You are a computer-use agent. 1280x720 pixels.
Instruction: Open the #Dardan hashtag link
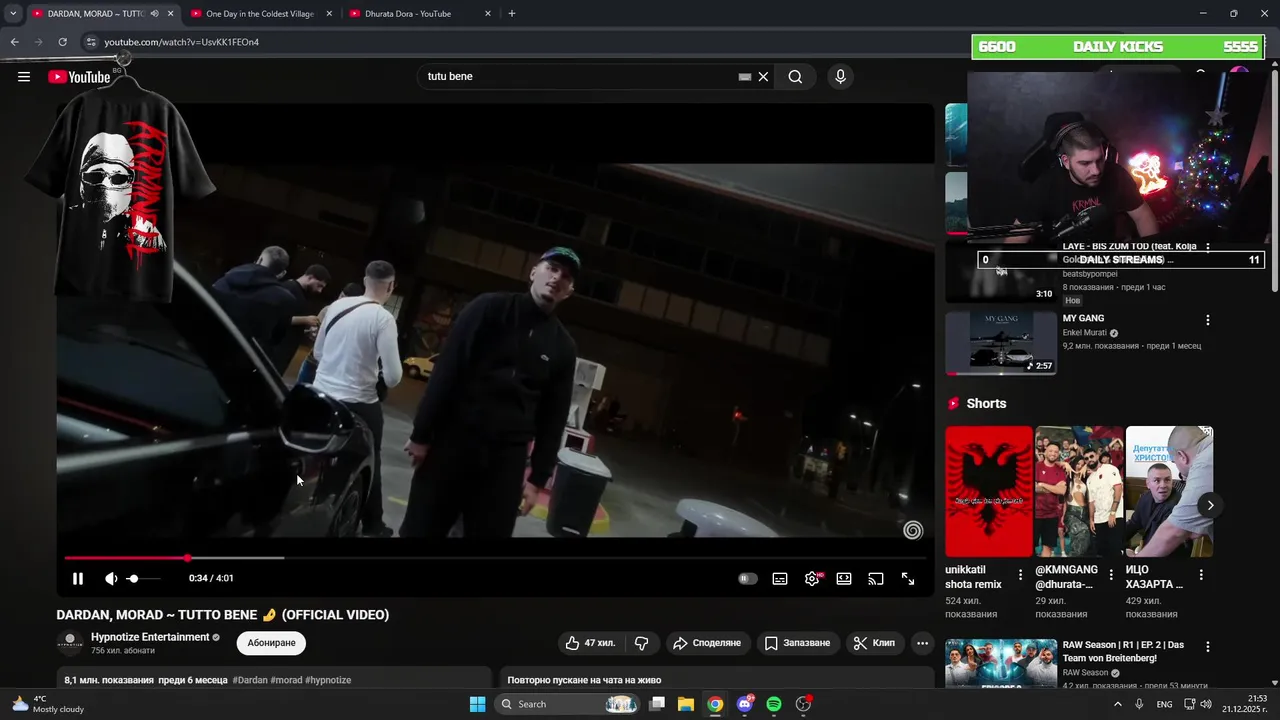pos(250,680)
